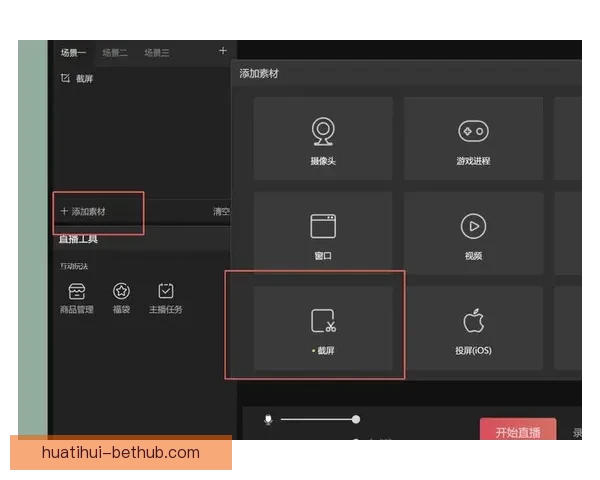Switch to the 场景二 tab
This screenshot has width=600, height=480.
coord(115,53)
